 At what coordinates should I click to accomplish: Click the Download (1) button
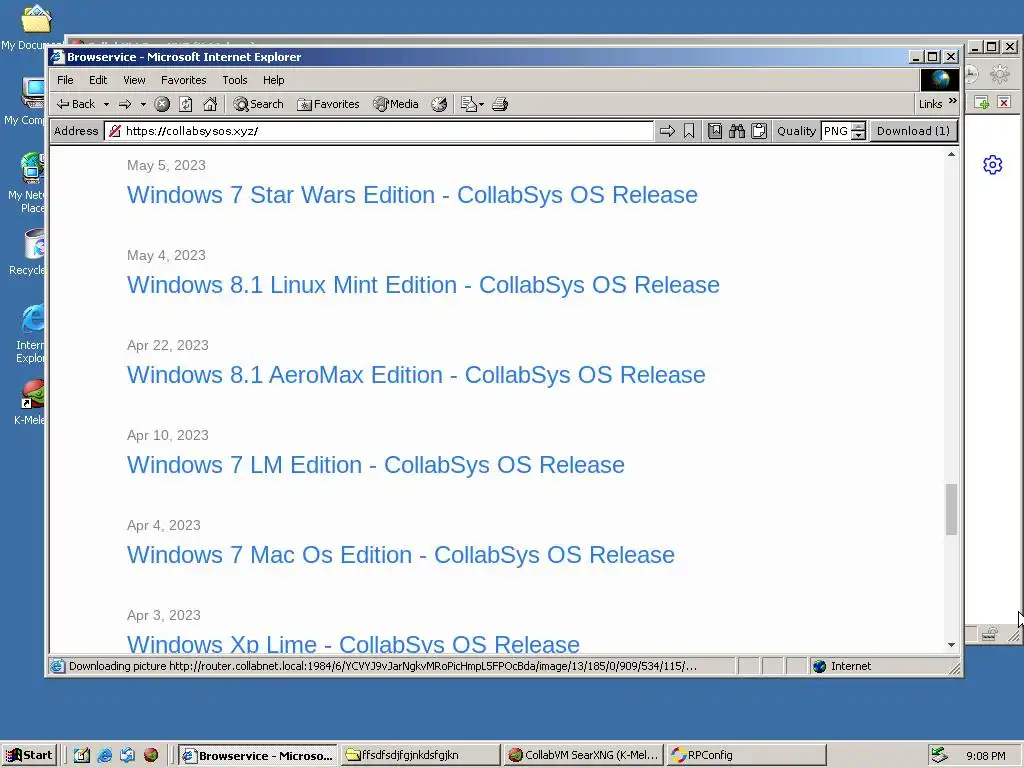pyautogui.click(x=913, y=131)
